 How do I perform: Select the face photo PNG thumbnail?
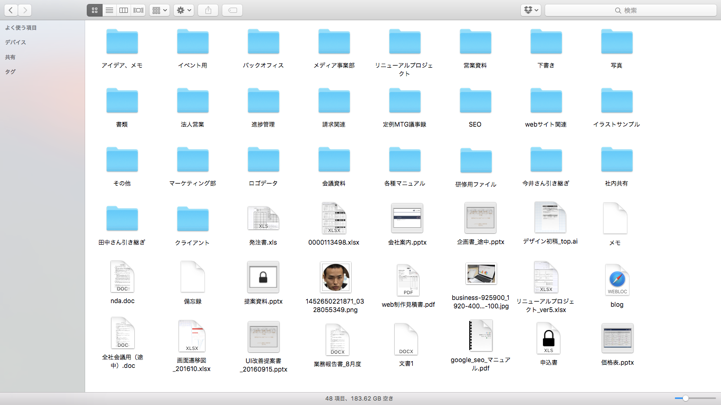tap(335, 277)
